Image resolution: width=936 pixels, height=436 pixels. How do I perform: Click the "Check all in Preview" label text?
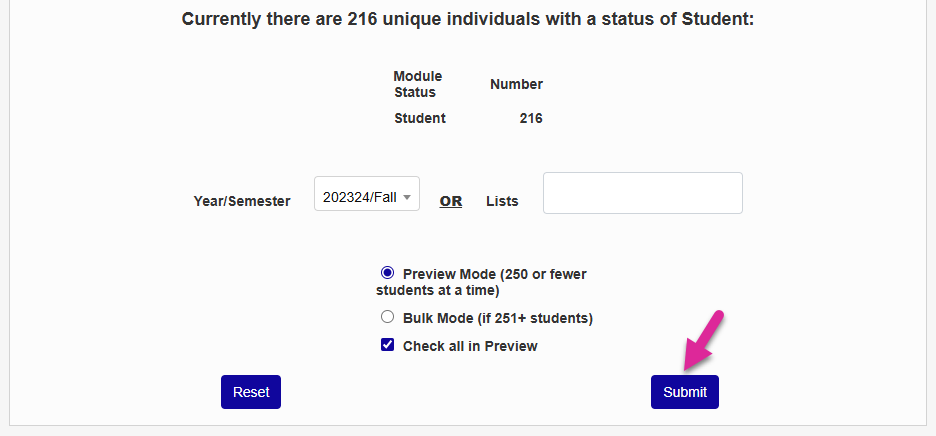(470, 346)
